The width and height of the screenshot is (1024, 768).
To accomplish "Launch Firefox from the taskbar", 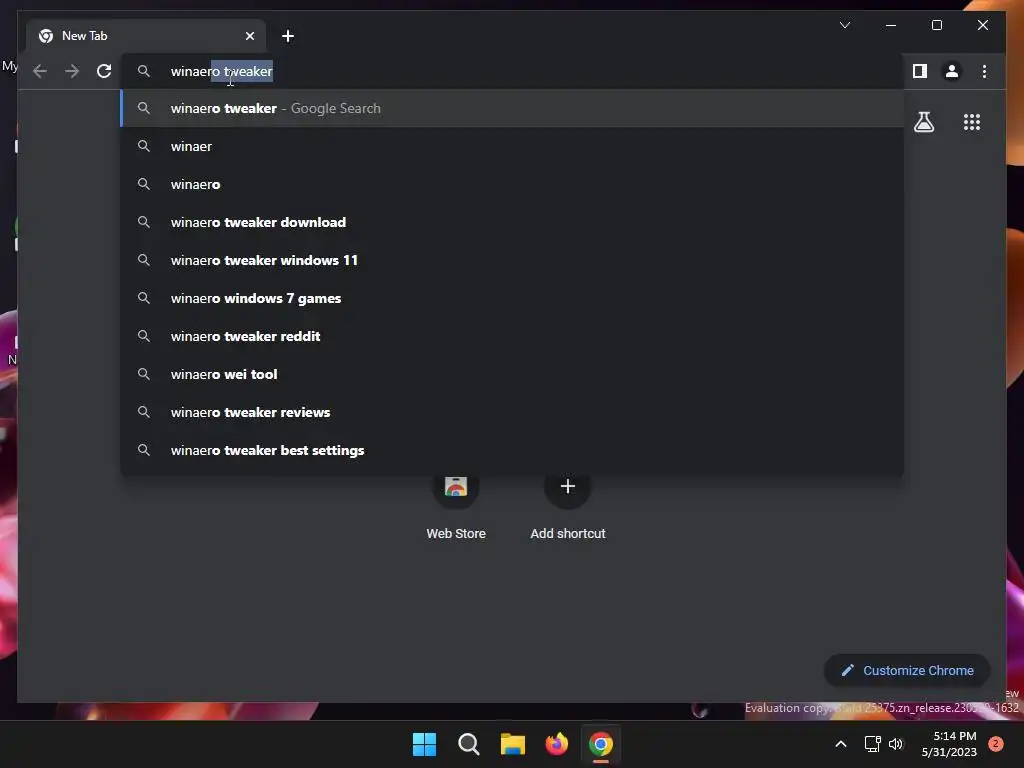I will tap(556, 744).
